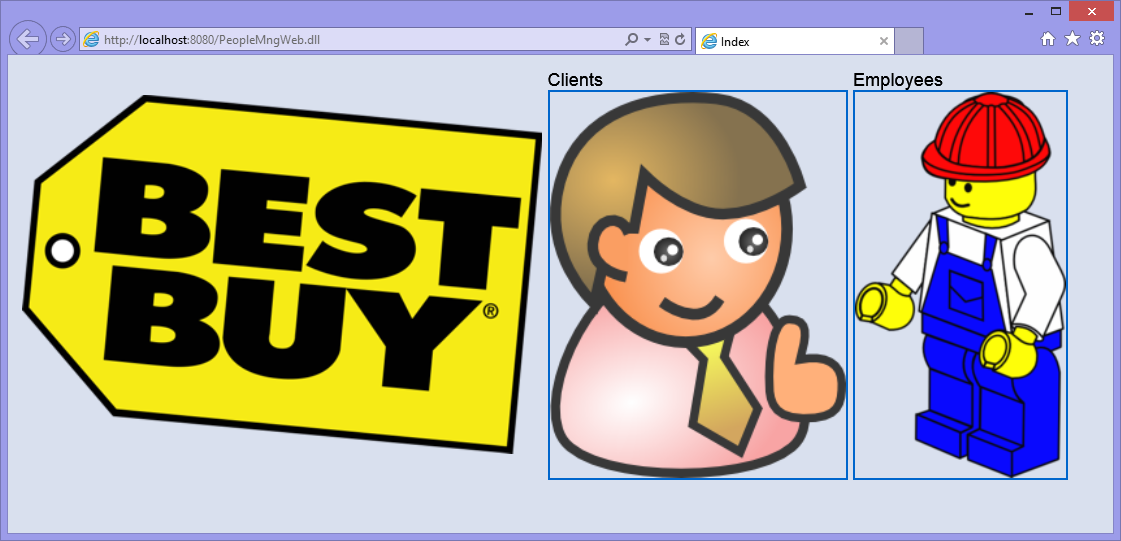This screenshot has height=541, width=1121.
Task: Go to the Home page icon
Action: tap(1048, 39)
